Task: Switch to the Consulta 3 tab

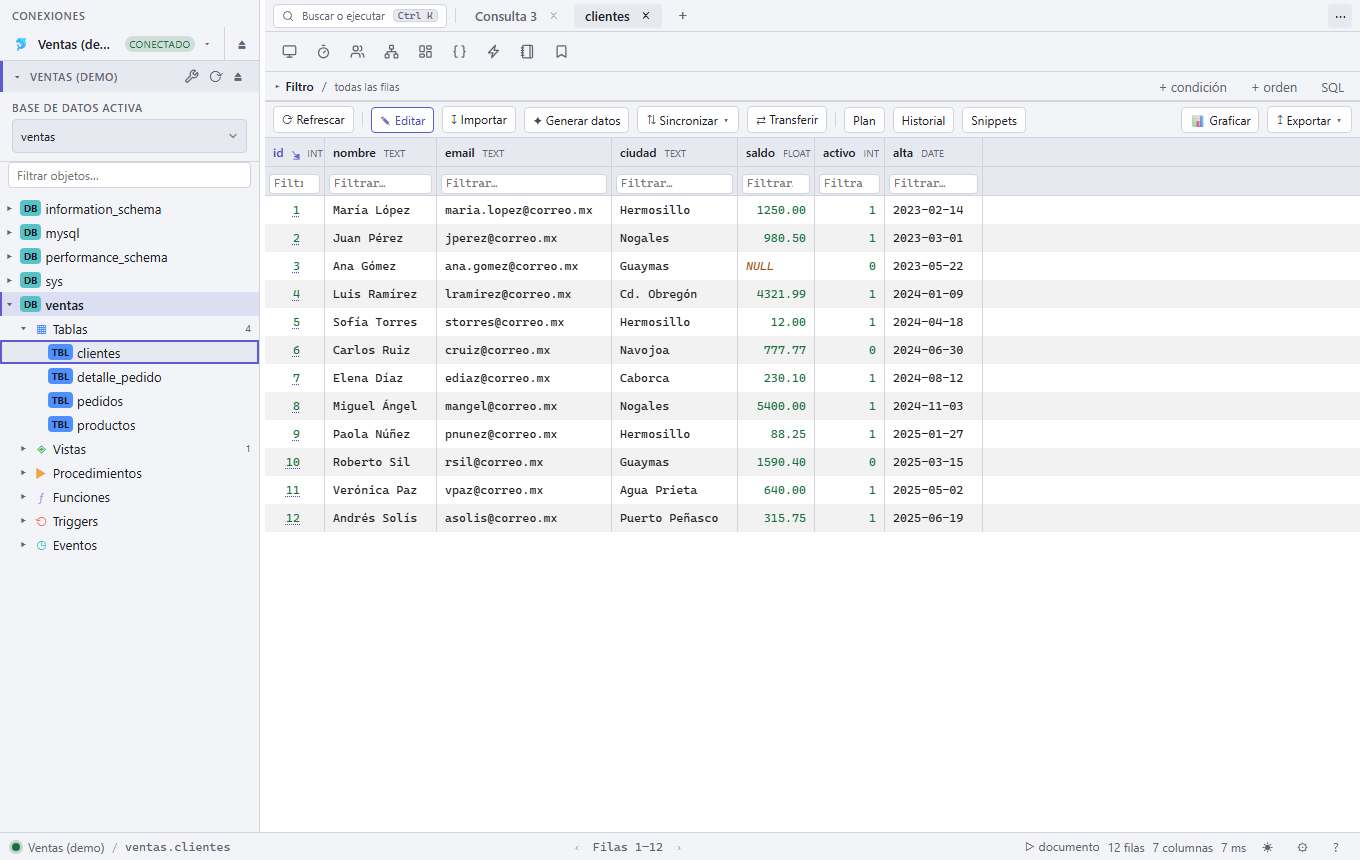Action: click(x=506, y=16)
